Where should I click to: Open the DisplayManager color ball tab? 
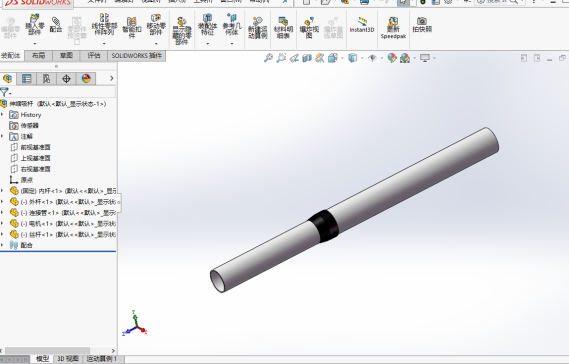86,79
